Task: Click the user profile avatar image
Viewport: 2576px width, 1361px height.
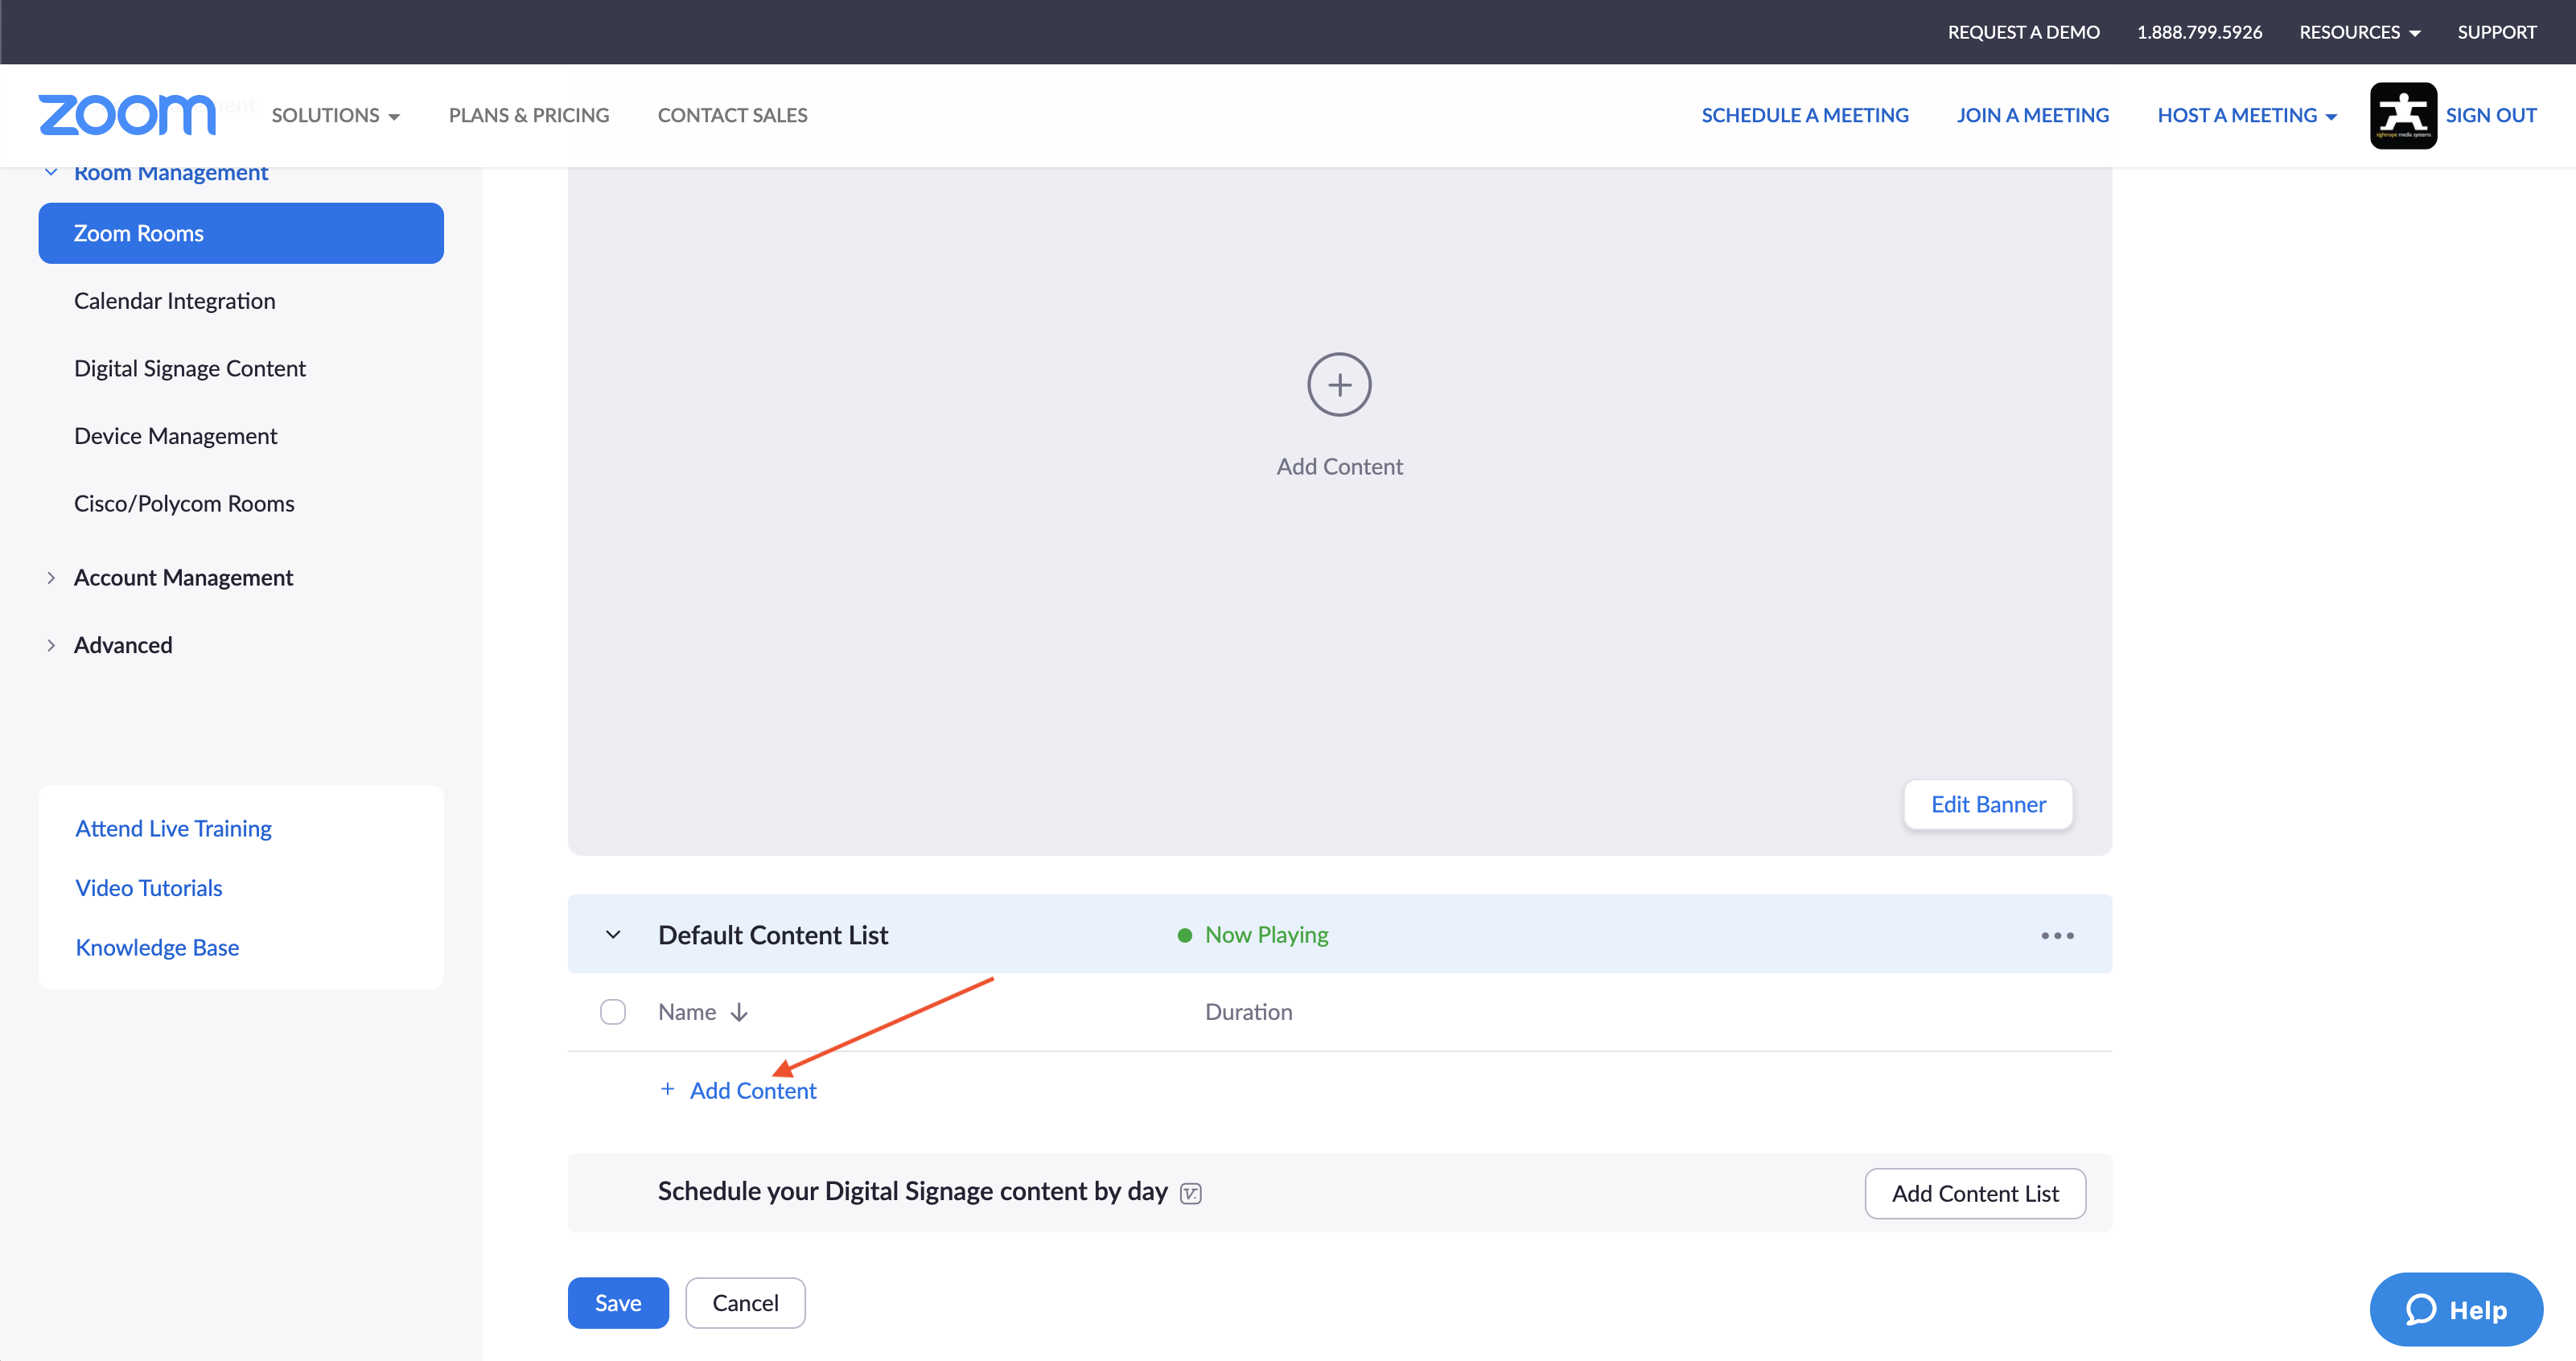Action: [2402, 115]
